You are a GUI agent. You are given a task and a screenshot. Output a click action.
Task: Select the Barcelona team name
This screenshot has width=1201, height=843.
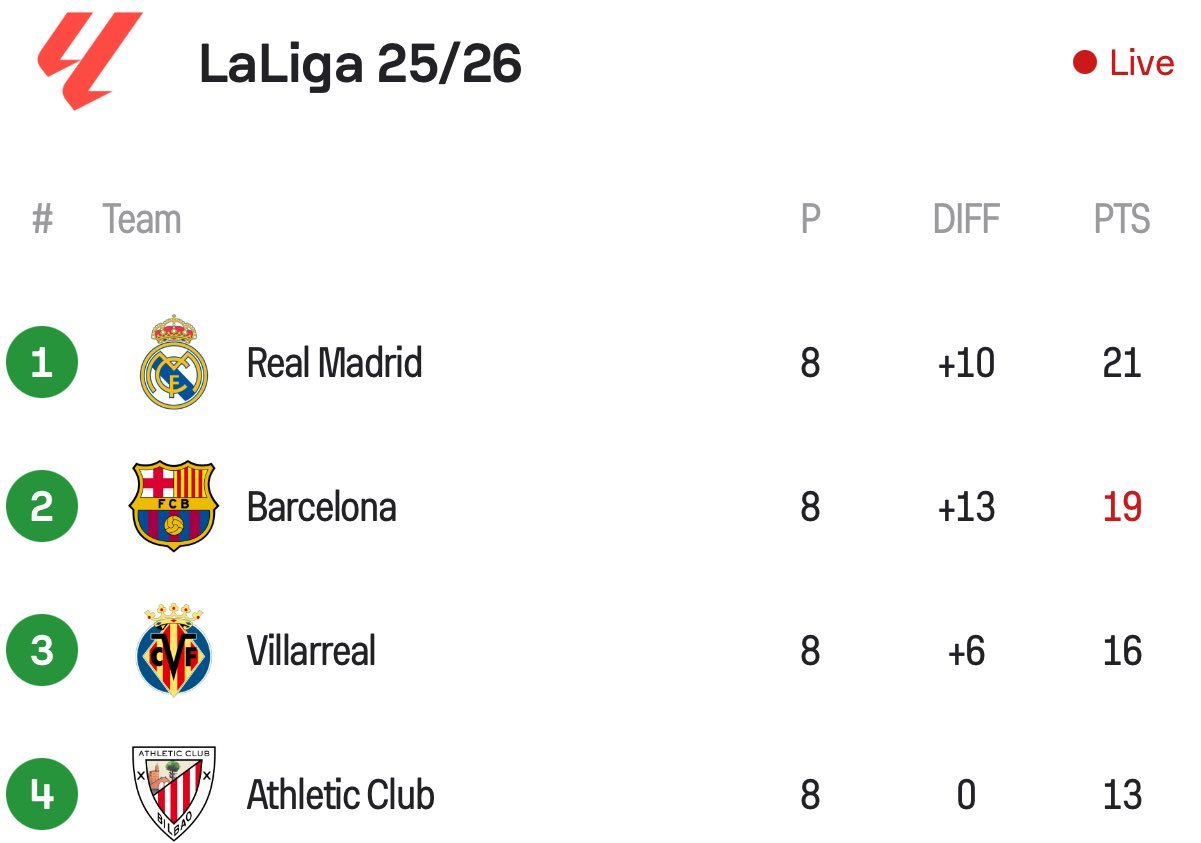pos(322,507)
